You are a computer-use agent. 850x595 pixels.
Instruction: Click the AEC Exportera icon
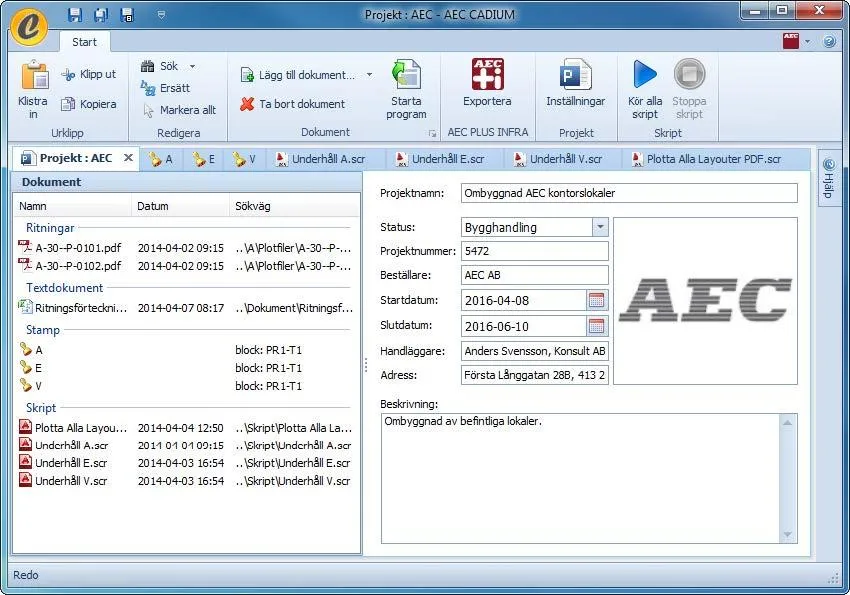coord(487,75)
